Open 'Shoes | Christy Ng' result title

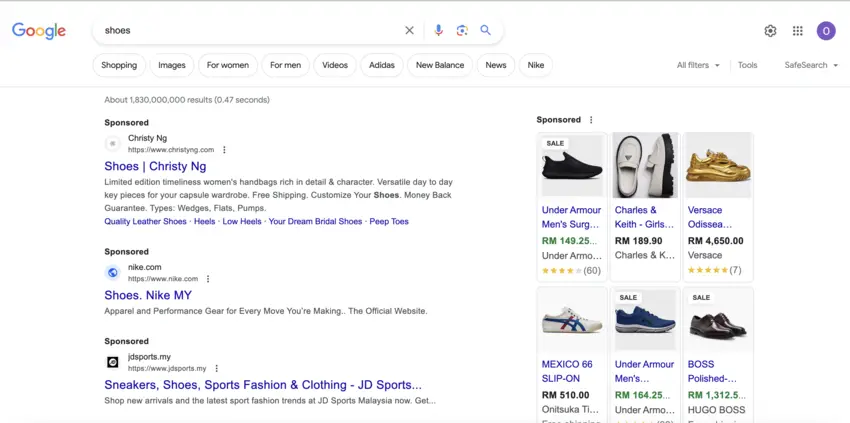tap(156, 166)
